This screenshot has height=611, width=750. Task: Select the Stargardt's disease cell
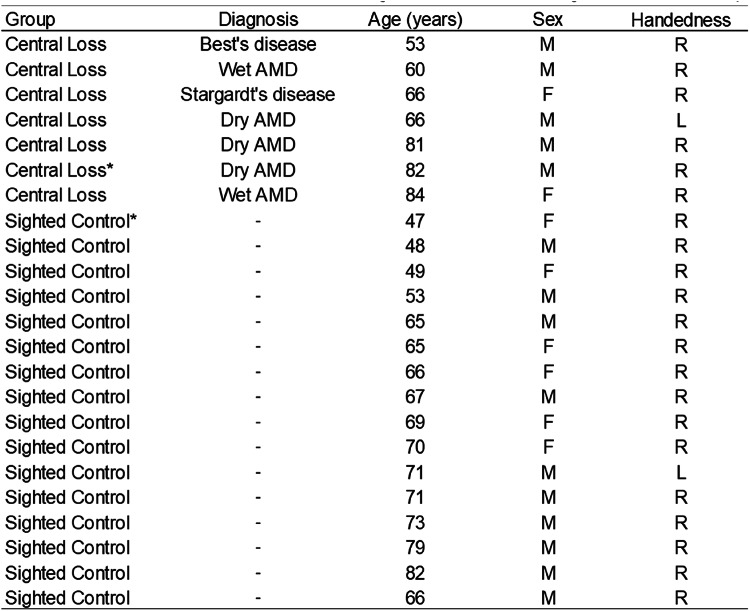[257, 95]
